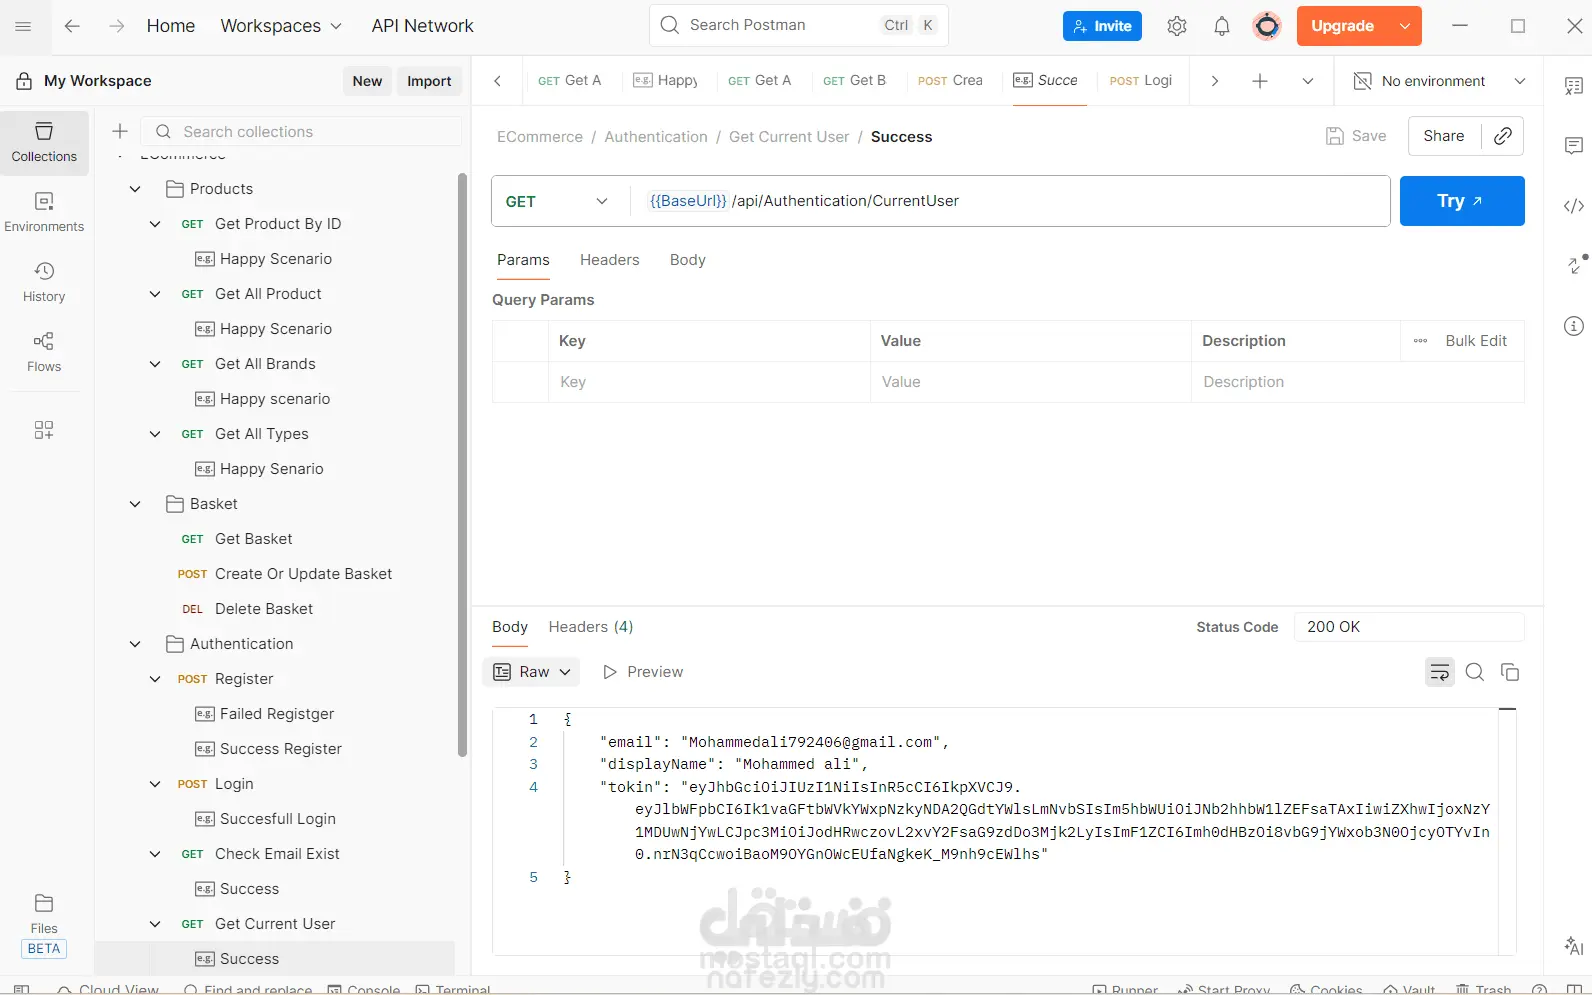This screenshot has width=1592, height=995.
Task: Copy the response body to clipboard
Action: (1510, 672)
